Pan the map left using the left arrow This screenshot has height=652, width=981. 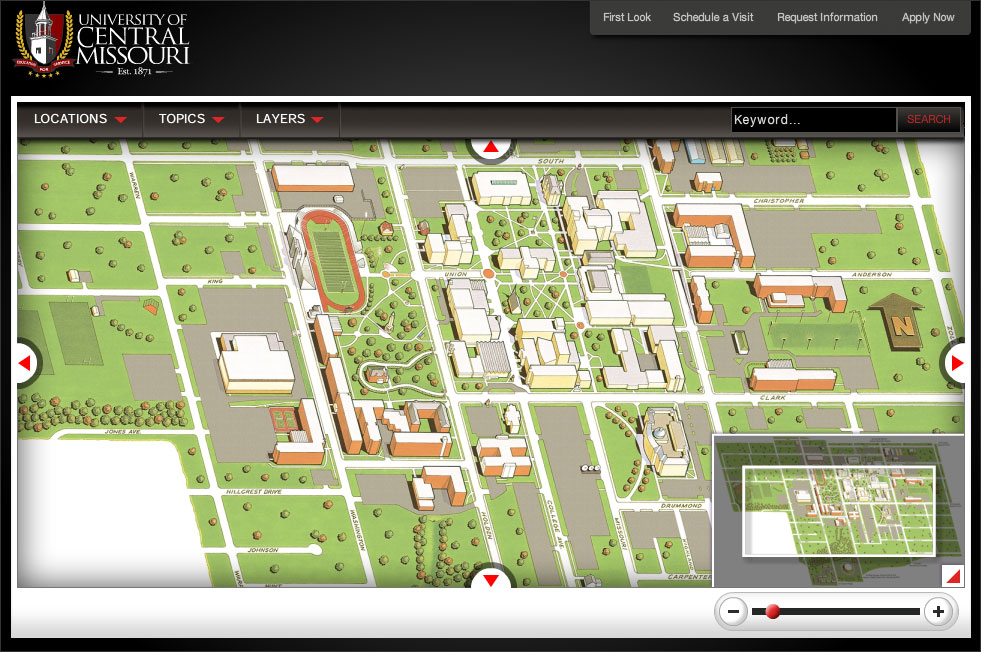point(26,363)
